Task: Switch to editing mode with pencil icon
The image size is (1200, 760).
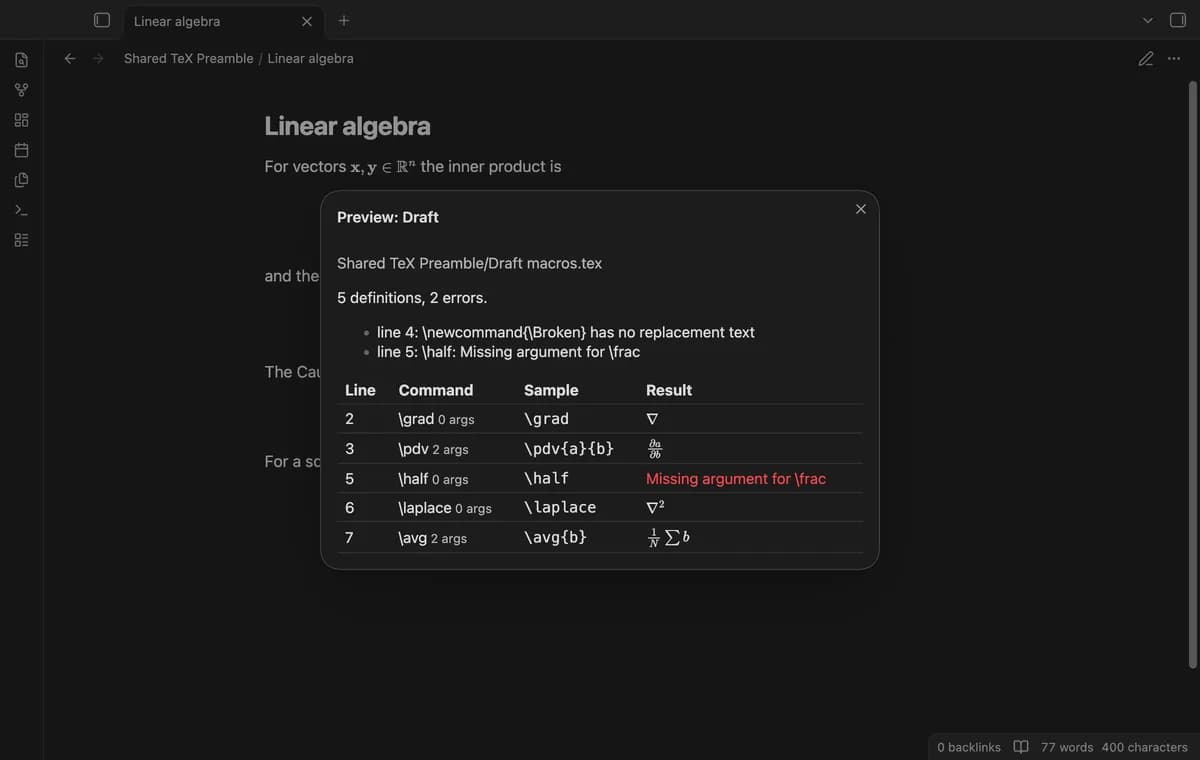Action: (1146, 58)
